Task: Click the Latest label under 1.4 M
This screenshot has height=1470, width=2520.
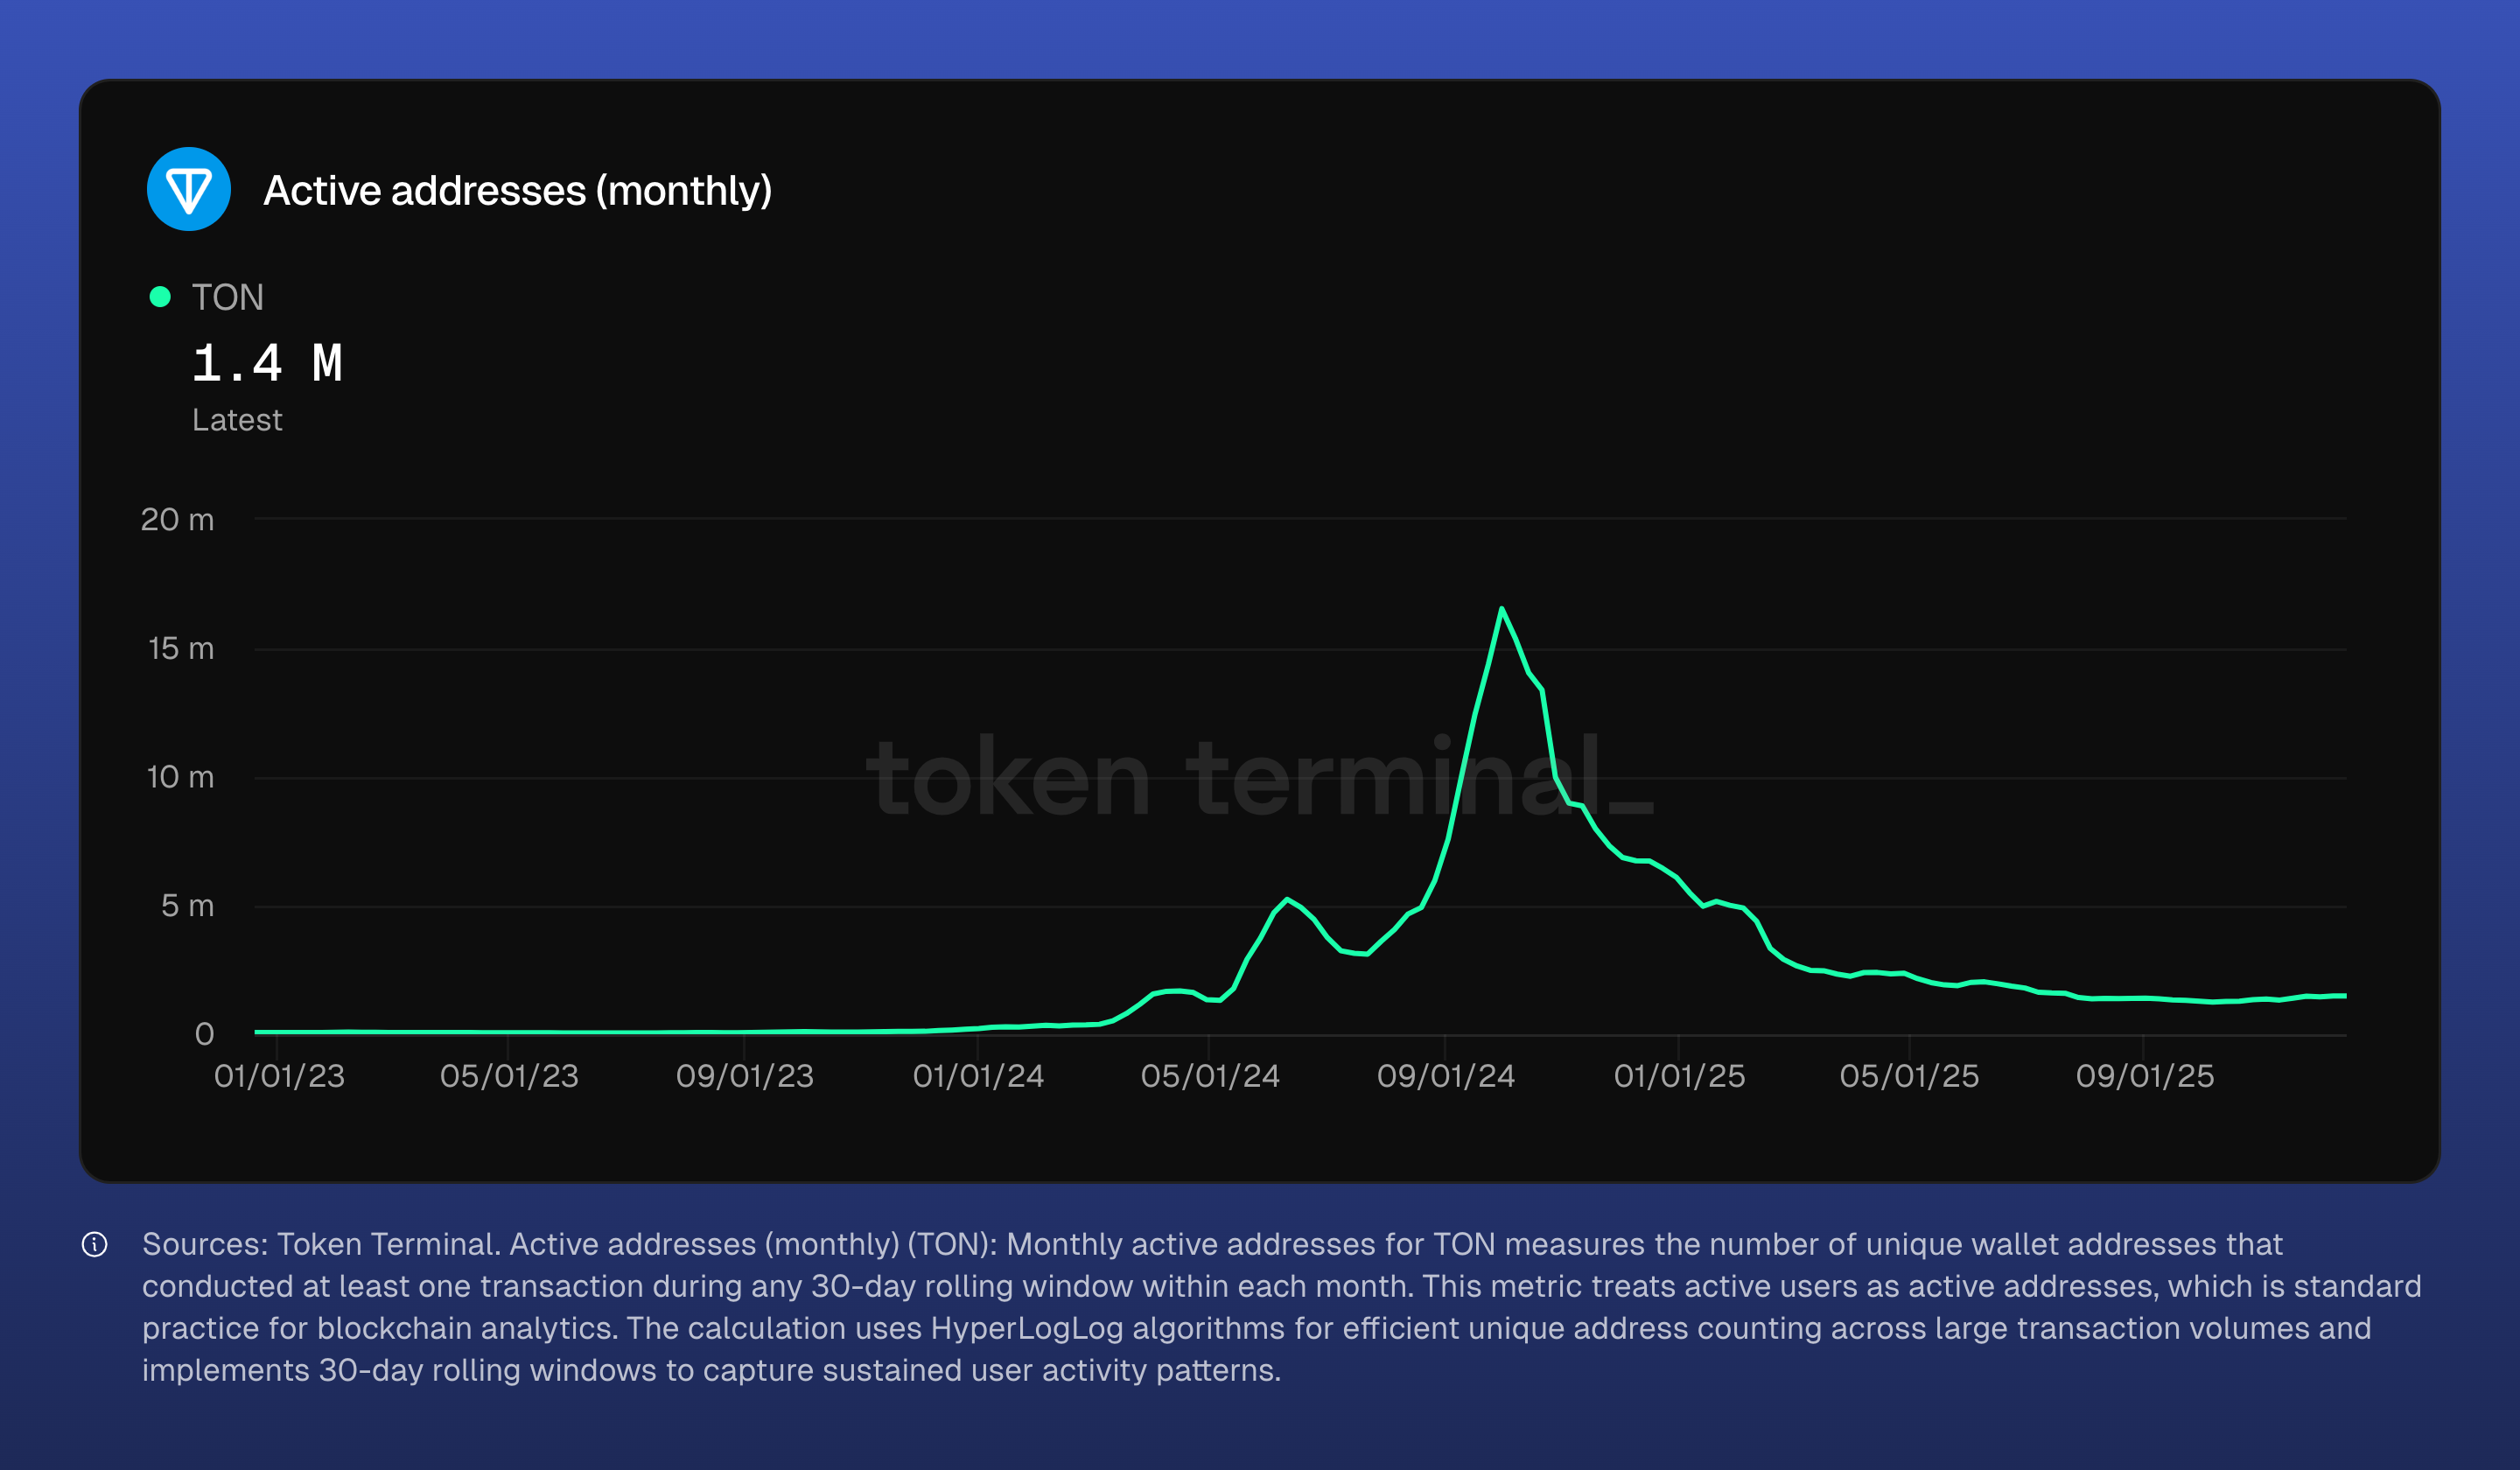Action: tap(237, 420)
